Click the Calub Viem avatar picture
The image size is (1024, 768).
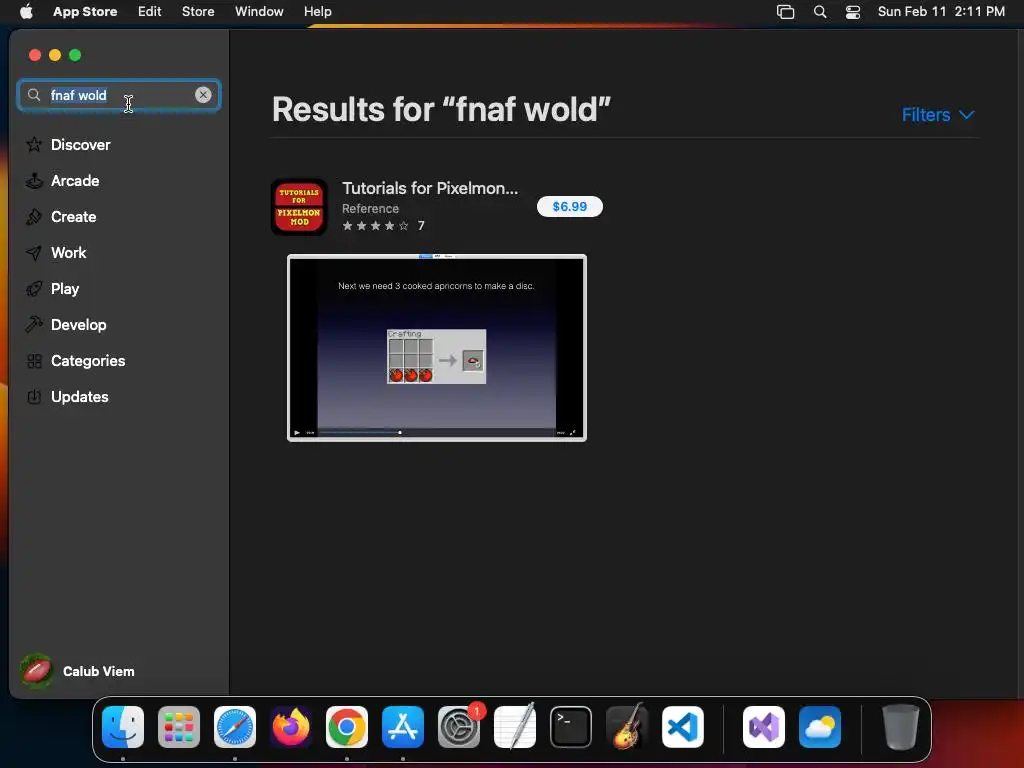(x=37, y=671)
